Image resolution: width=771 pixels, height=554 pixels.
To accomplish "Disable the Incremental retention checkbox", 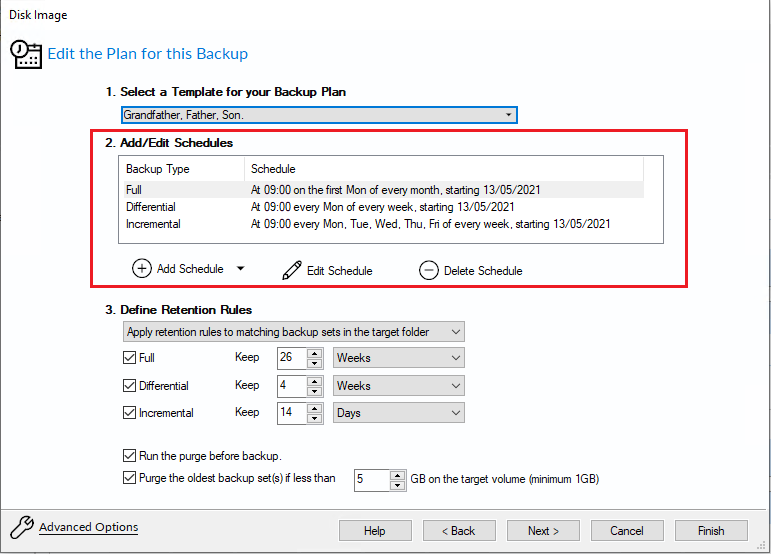I will [129, 413].
